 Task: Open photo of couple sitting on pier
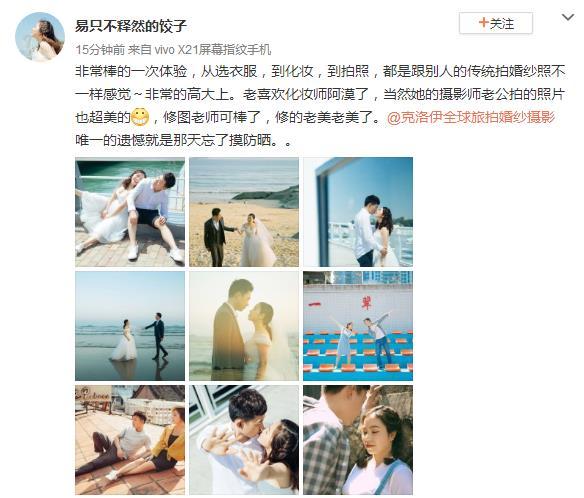pos(130,212)
